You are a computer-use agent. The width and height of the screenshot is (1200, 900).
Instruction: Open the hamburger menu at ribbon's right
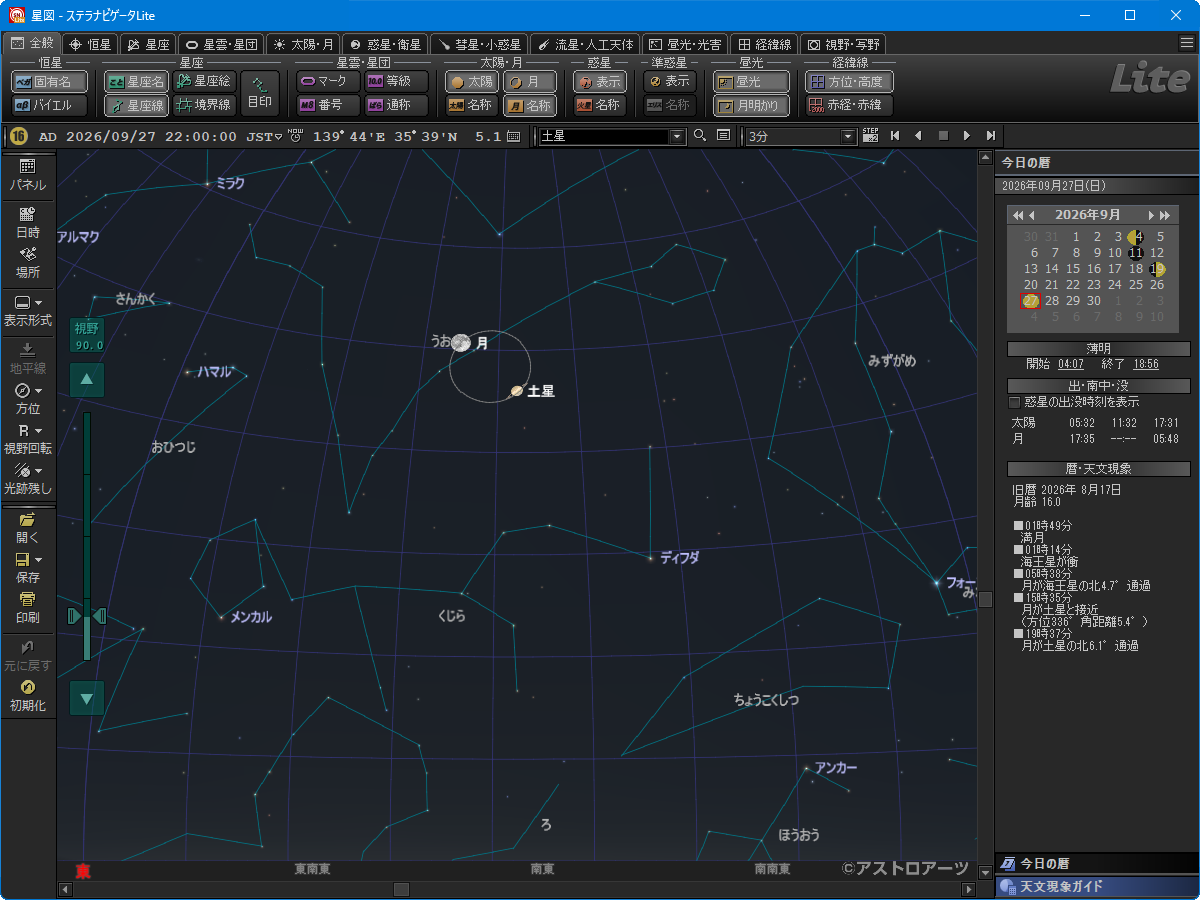(1187, 43)
